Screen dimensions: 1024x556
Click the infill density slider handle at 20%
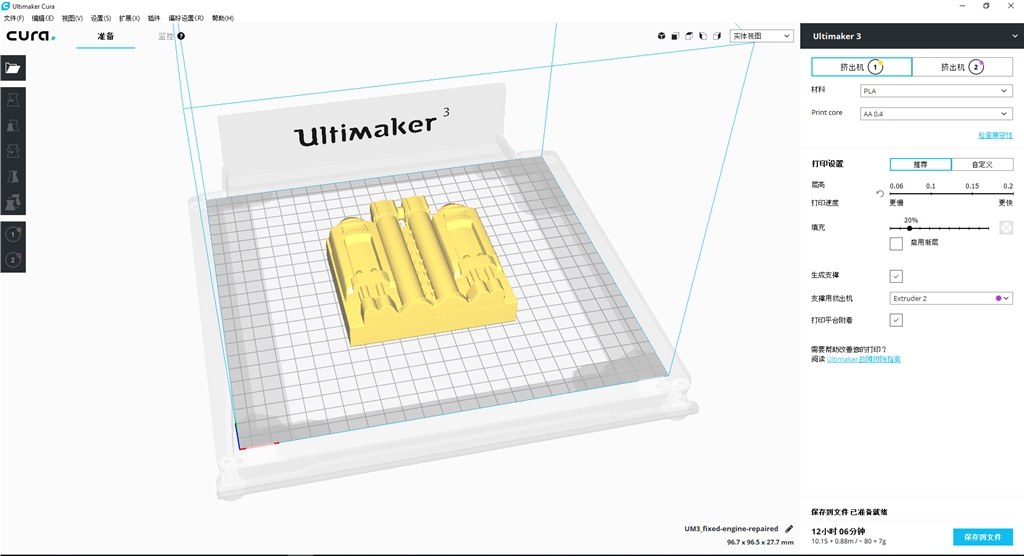click(x=909, y=228)
